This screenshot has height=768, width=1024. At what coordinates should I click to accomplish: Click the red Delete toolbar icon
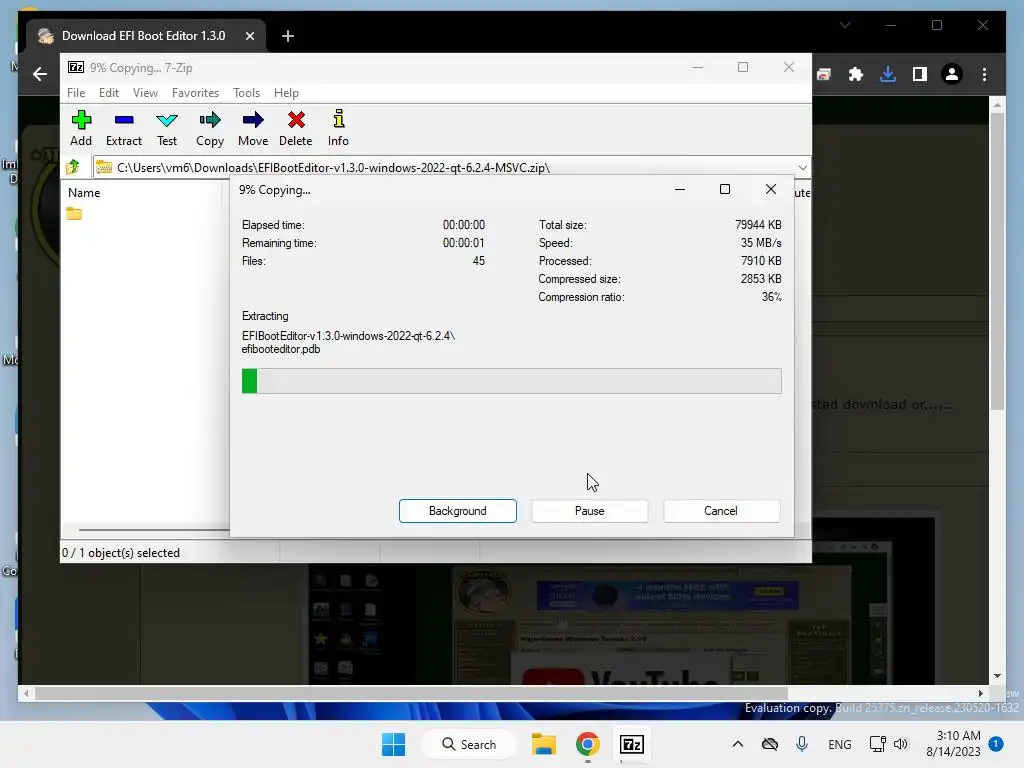pyautogui.click(x=296, y=127)
